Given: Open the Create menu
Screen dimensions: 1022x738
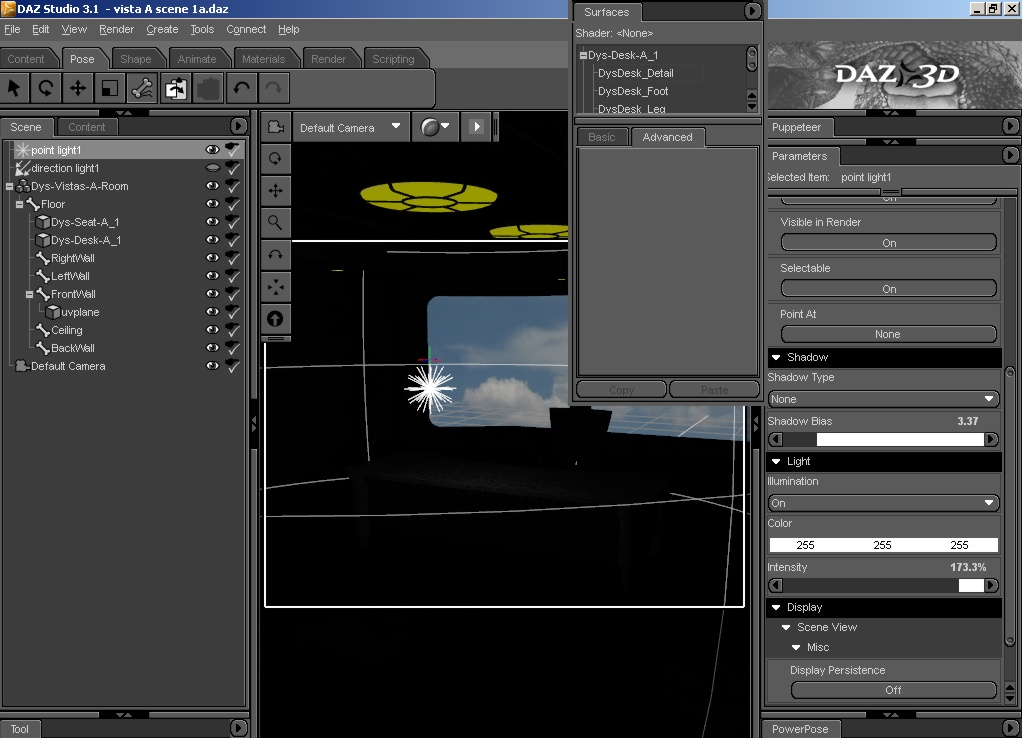Looking at the screenshot, I should pos(162,29).
